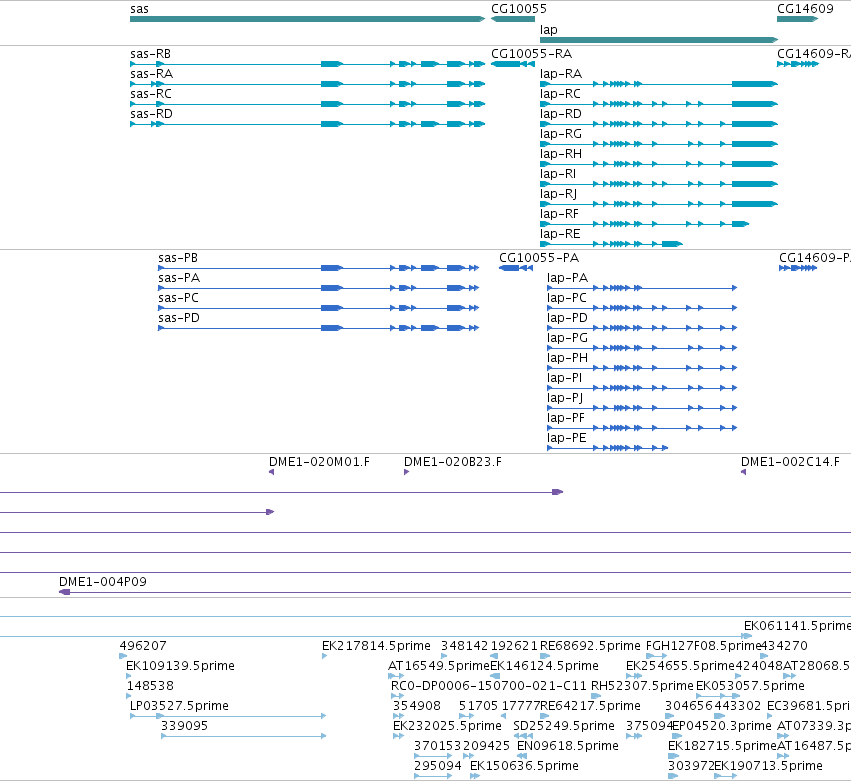This screenshot has height=781, width=851.
Task: Click the sas-PB protein label
Action: [178, 258]
